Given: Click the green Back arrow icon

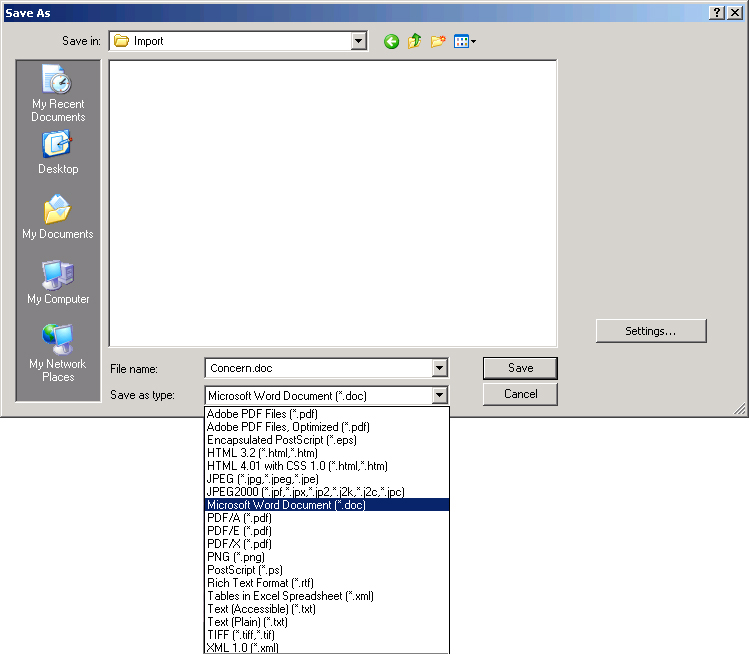Looking at the screenshot, I should [391, 42].
